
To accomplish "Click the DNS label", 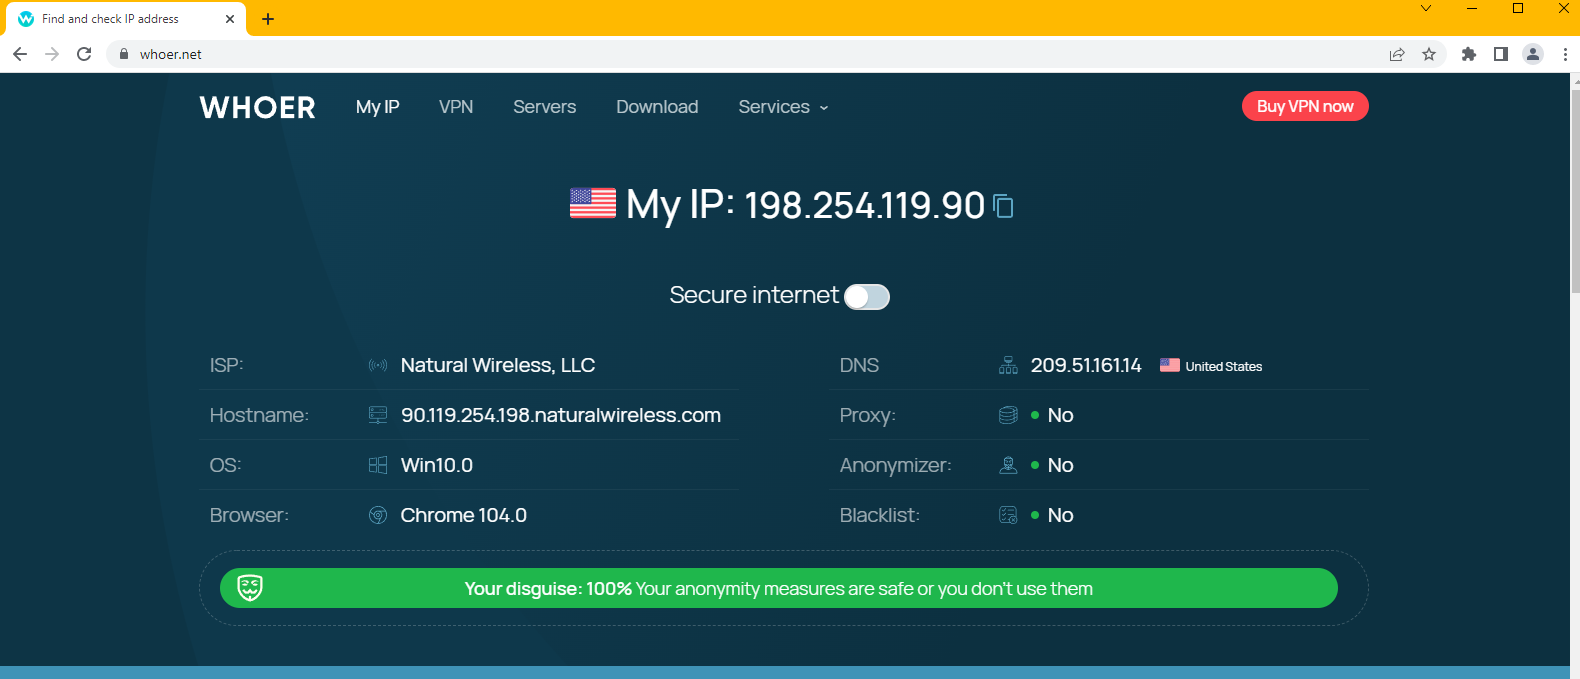I will (x=859, y=365).
